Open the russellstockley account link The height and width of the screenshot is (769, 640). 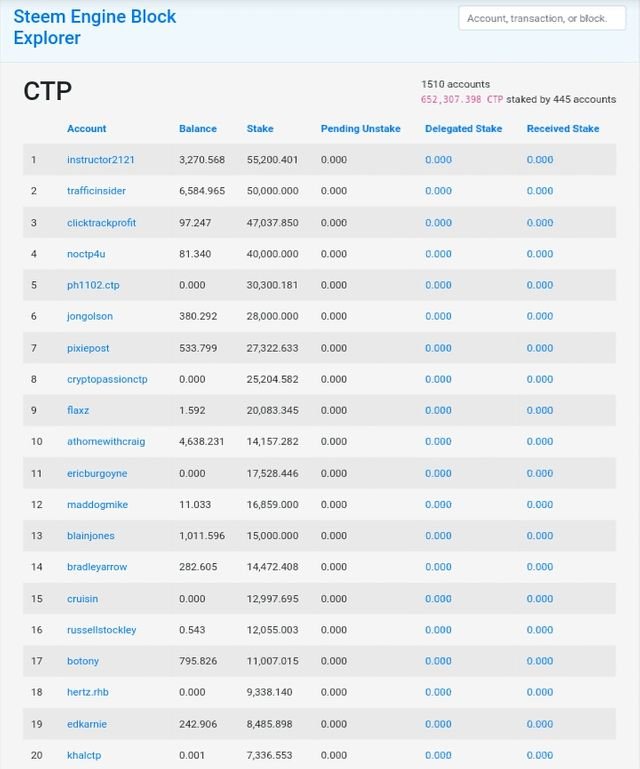pyautogui.click(x=101, y=630)
